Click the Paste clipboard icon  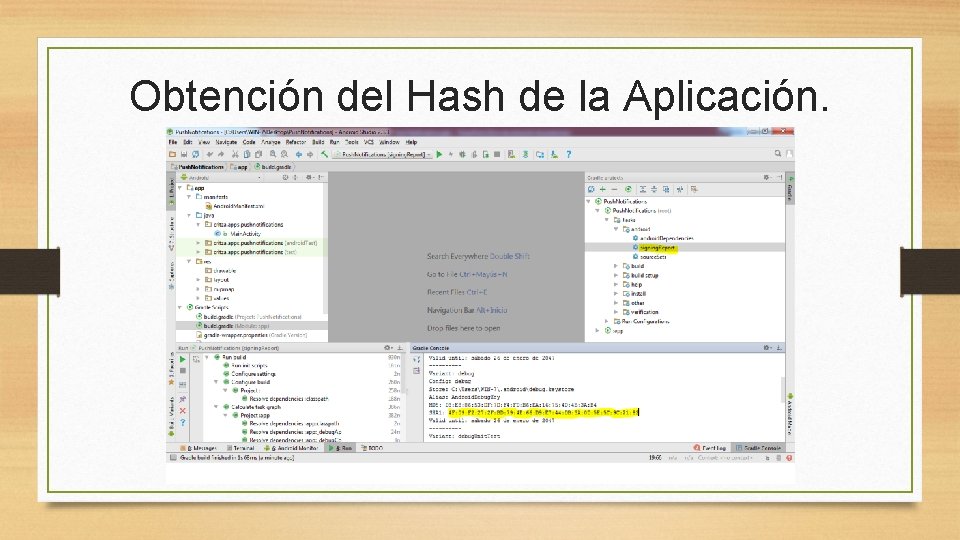pos(258,154)
